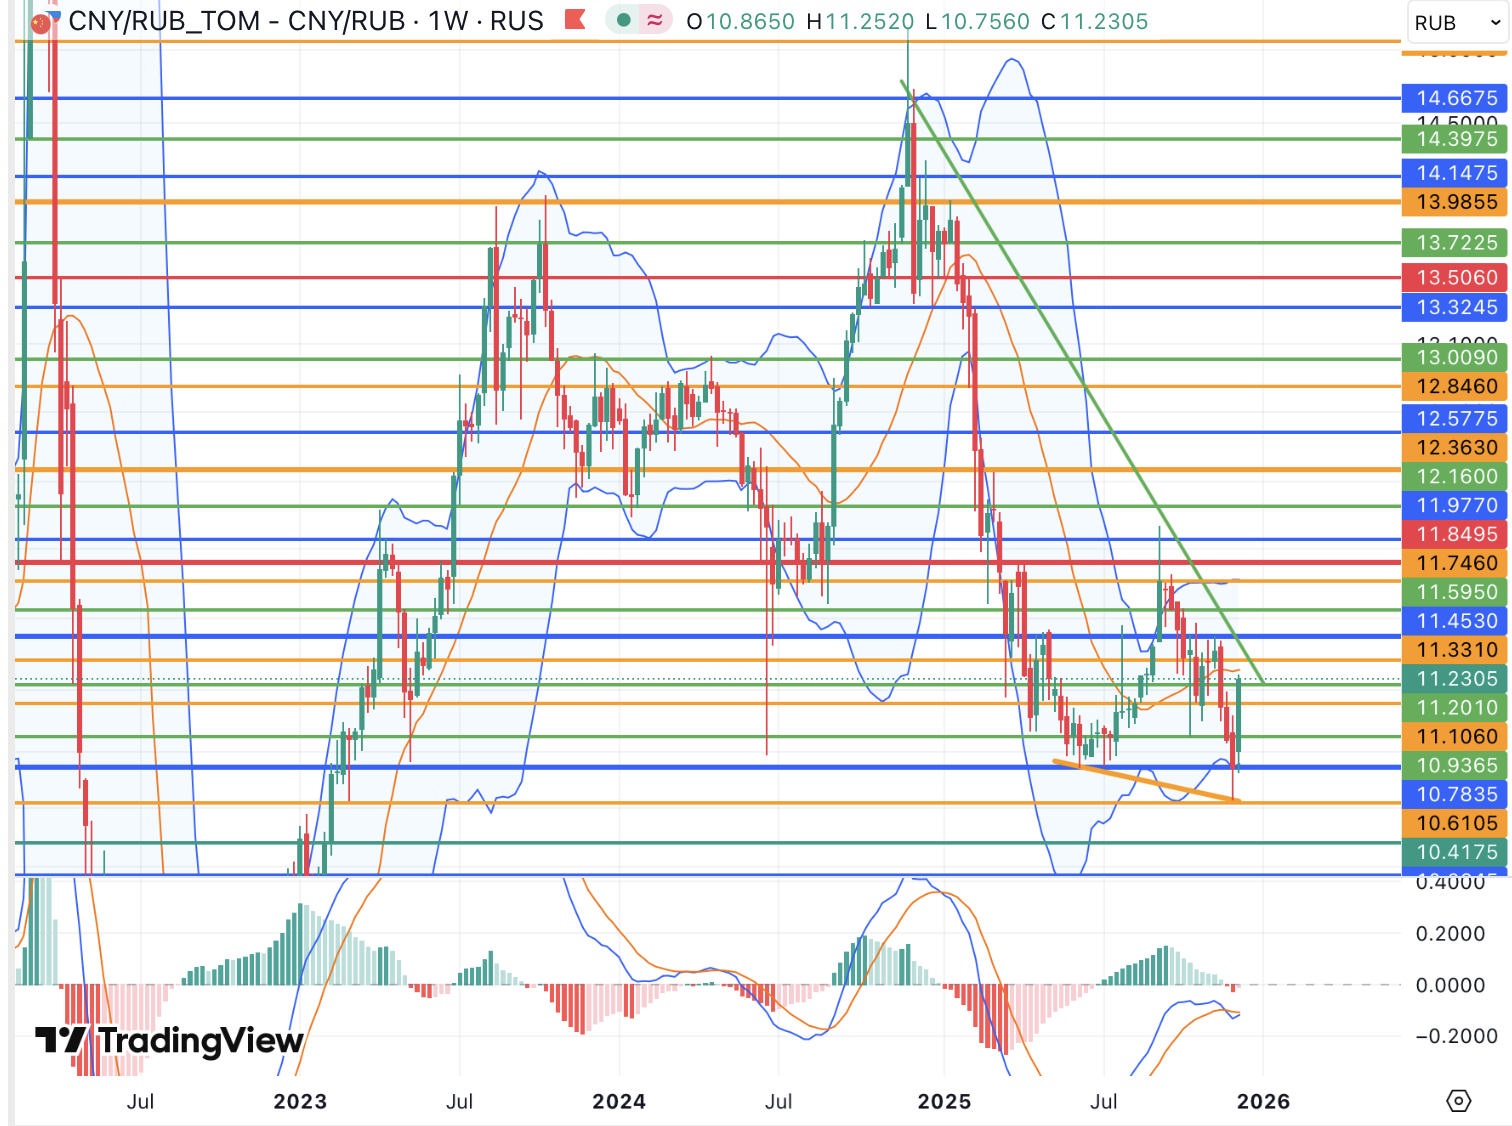Image resolution: width=1512 pixels, height=1126 pixels.
Task: Click the 2025 label on time axis
Action: point(944,1101)
